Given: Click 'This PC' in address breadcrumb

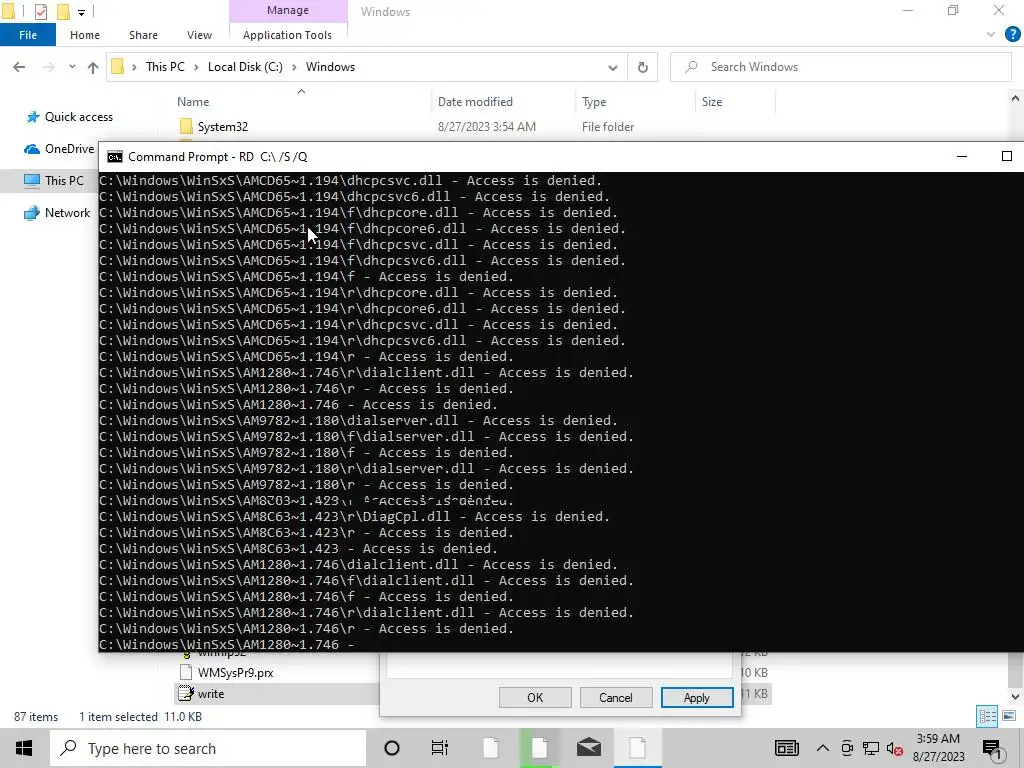Looking at the screenshot, I should tap(165, 67).
